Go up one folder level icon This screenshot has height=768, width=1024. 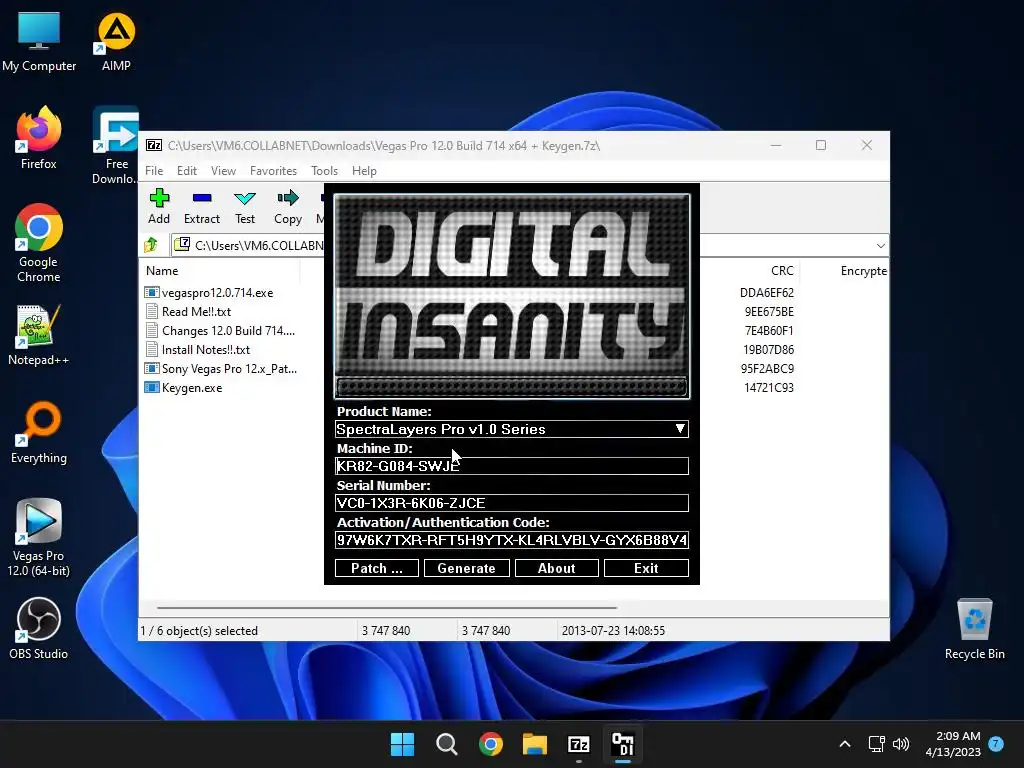click(x=151, y=245)
